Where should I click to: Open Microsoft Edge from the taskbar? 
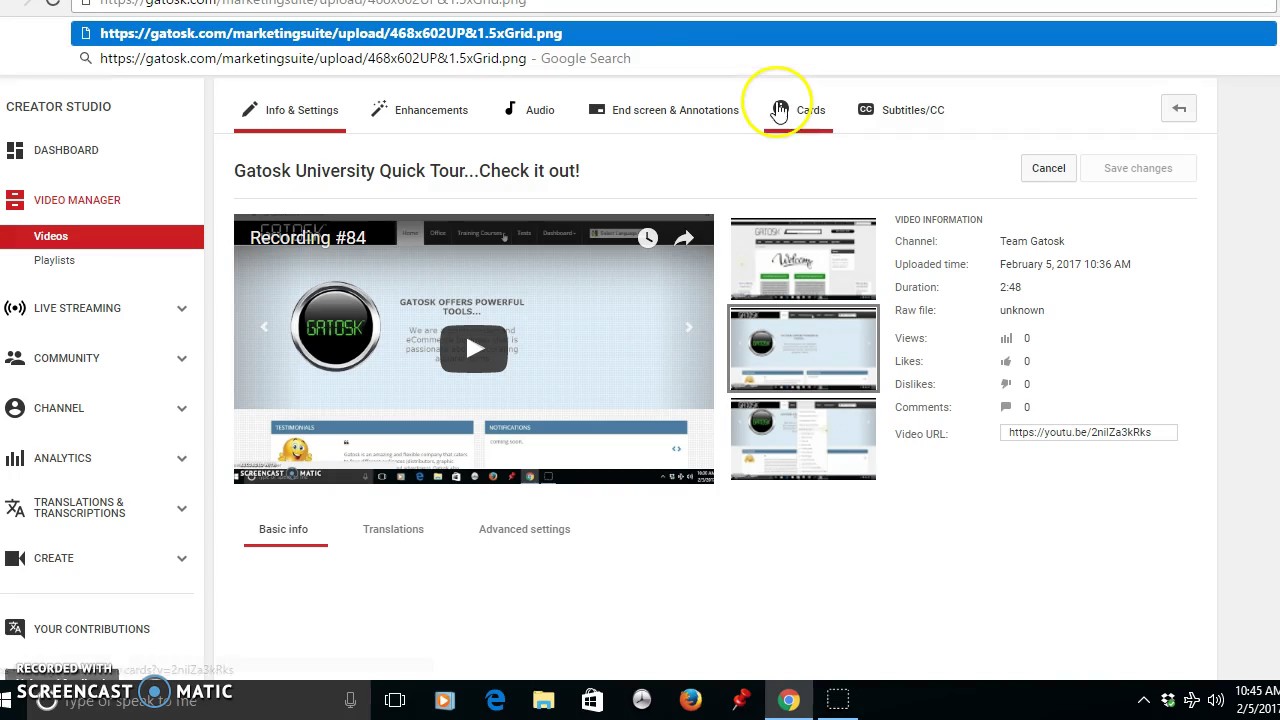pos(495,700)
